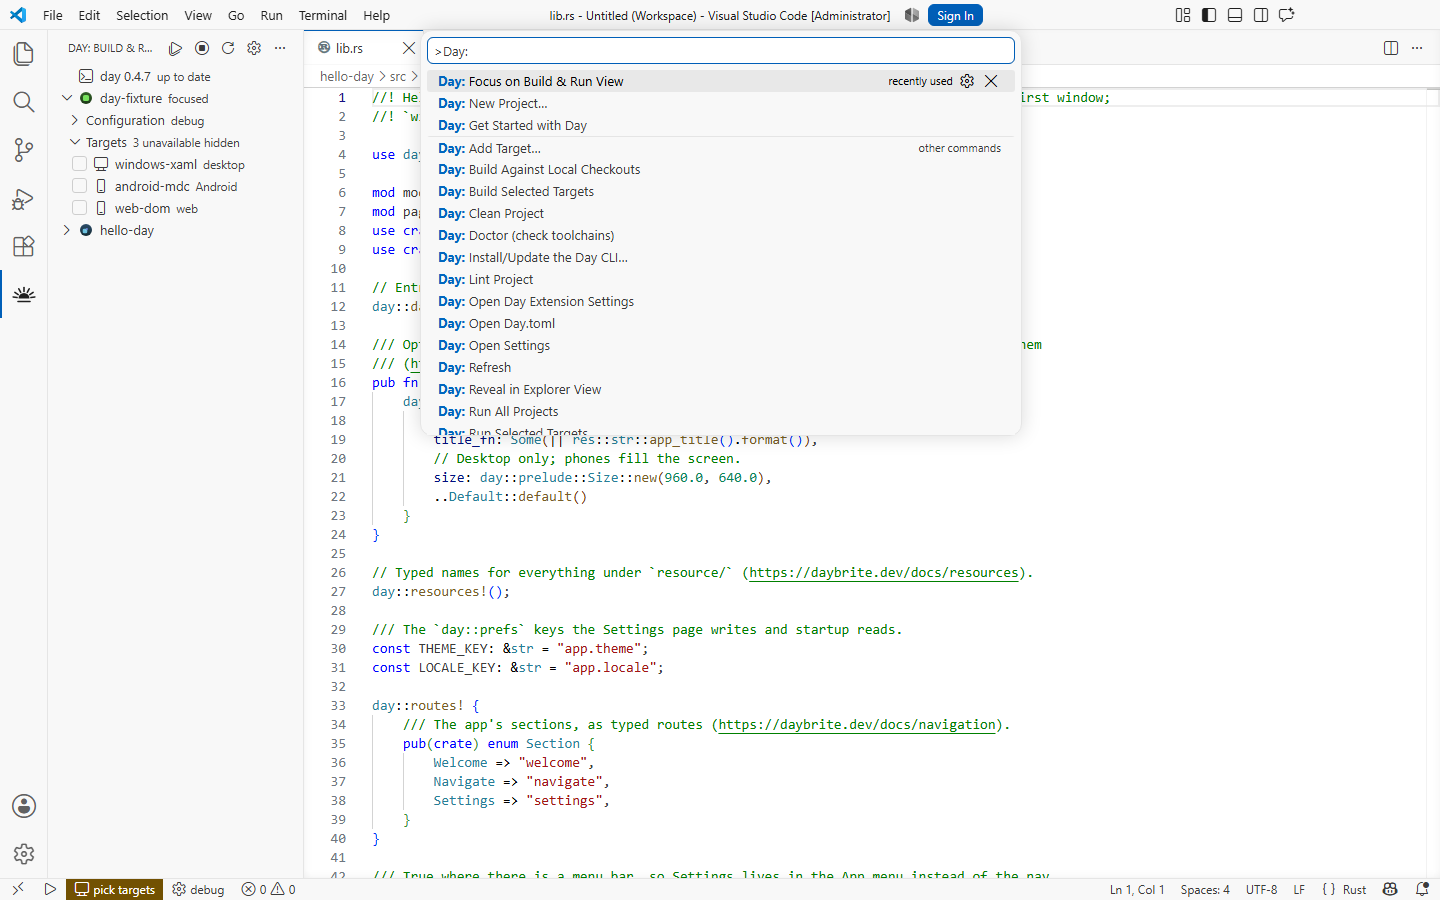The width and height of the screenshot is (1440, 900).
Task: Open the Selection menu
Action: click(x=142, y=15)
